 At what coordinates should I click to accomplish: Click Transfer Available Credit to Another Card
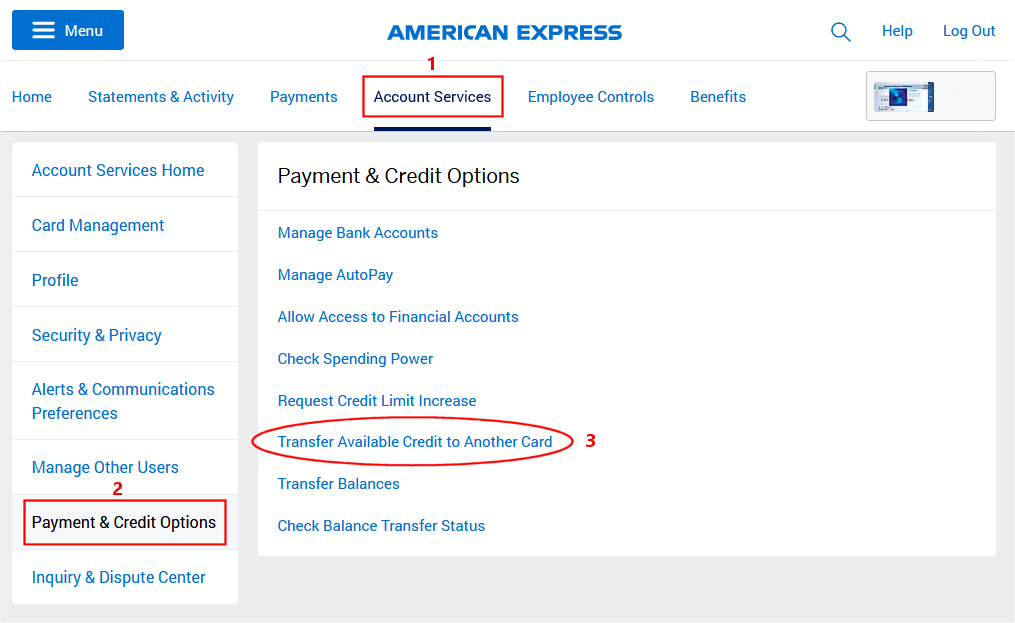(x=415, y=442)
